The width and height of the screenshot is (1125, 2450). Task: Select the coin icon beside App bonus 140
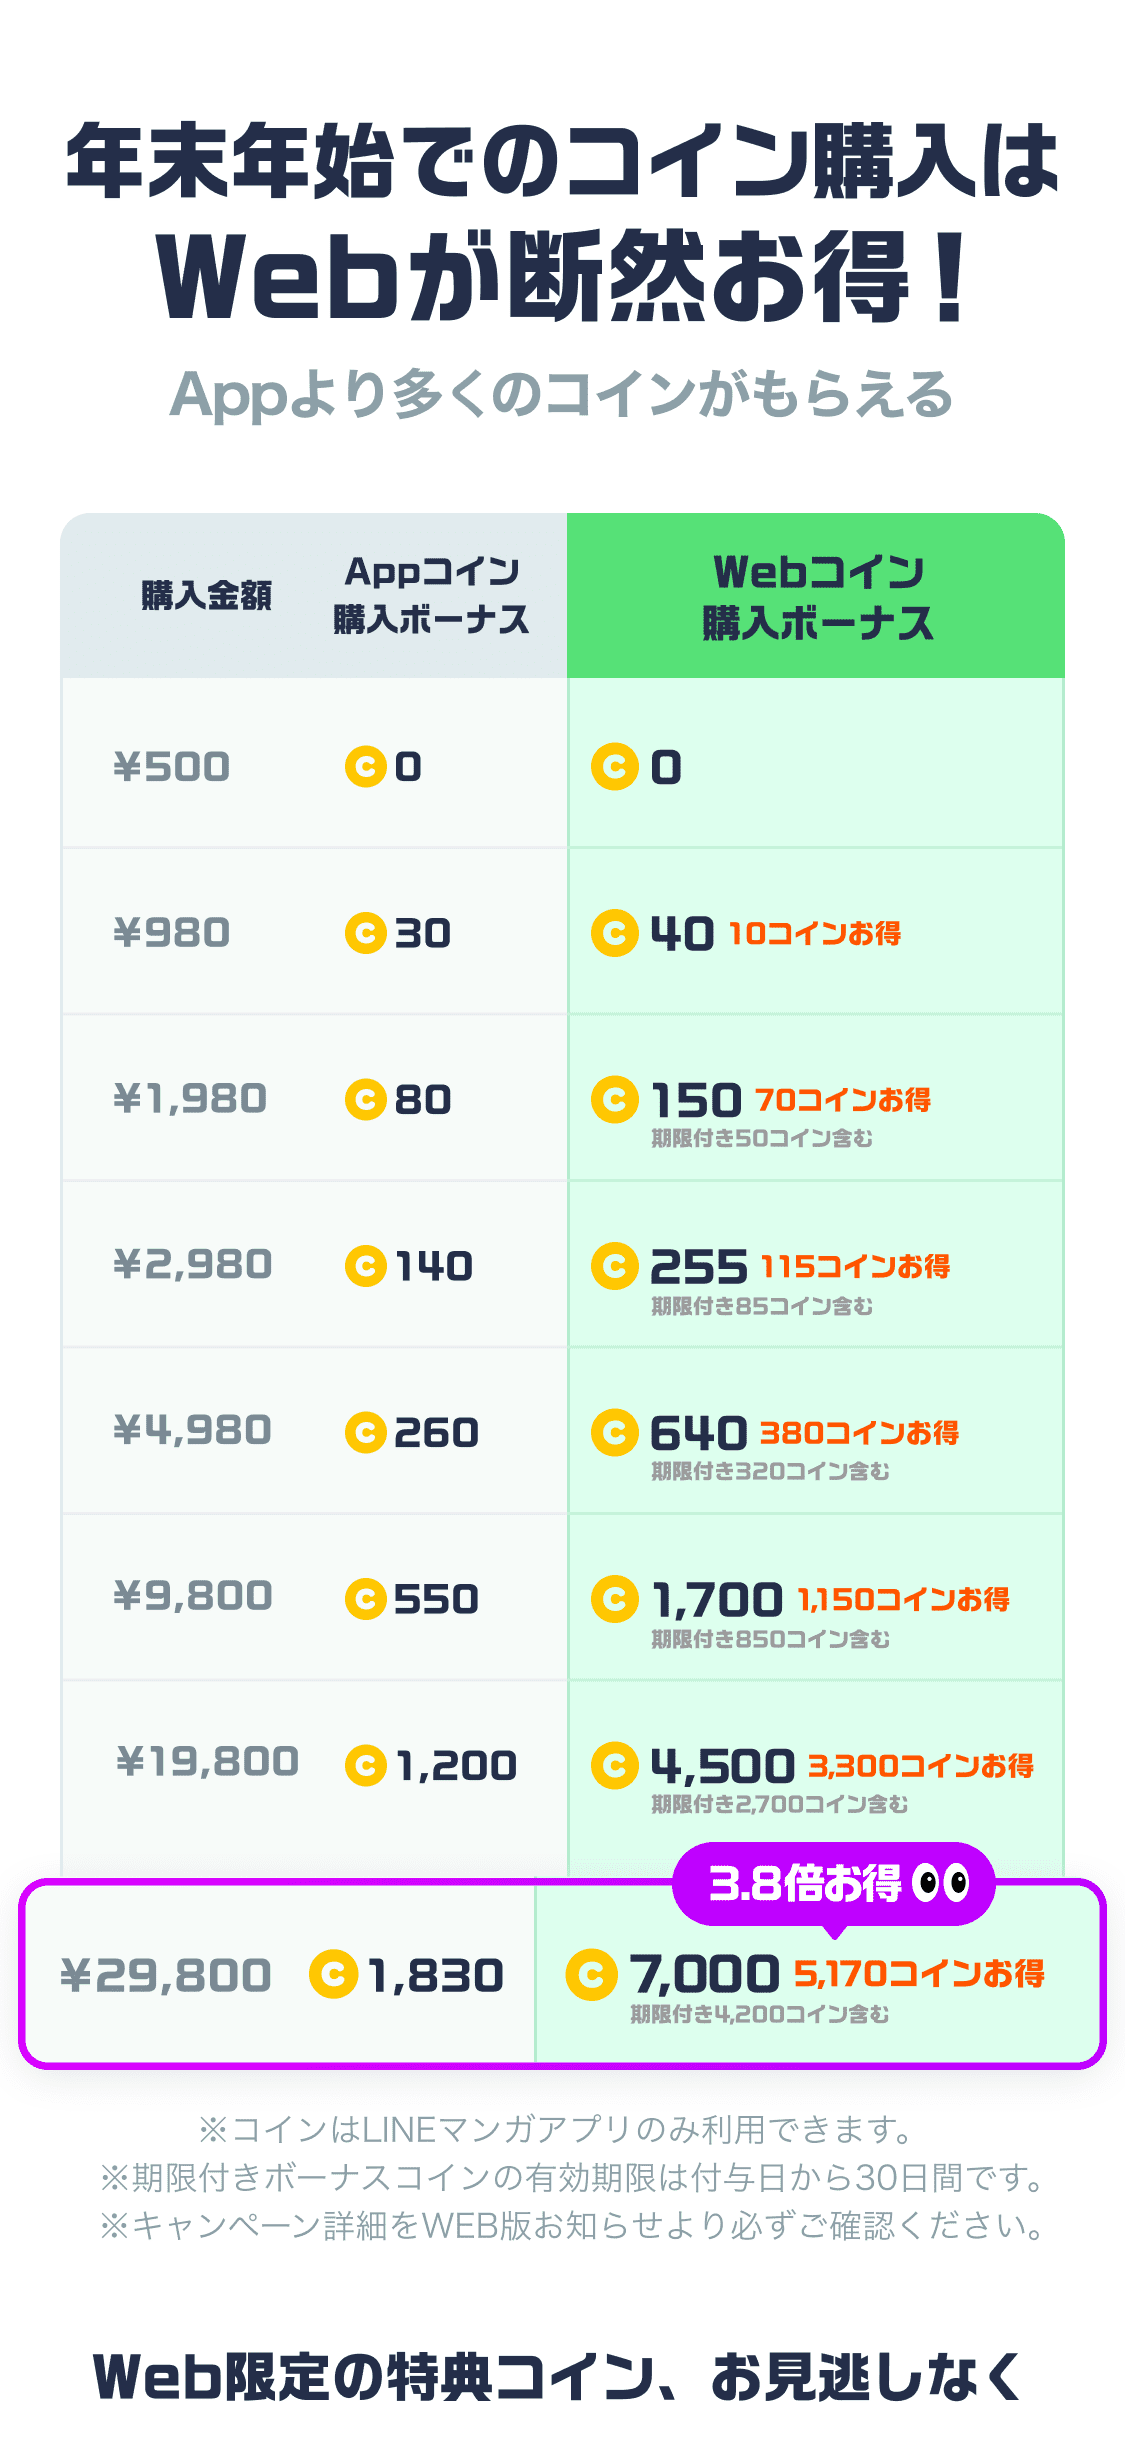coord(366,1266)
